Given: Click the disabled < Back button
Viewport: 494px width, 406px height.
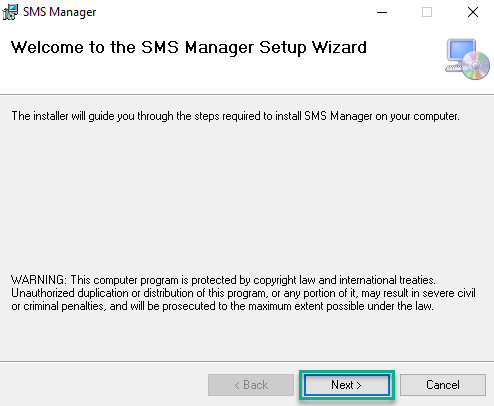Looking at the screenshot, I should [x=251, y=385].
